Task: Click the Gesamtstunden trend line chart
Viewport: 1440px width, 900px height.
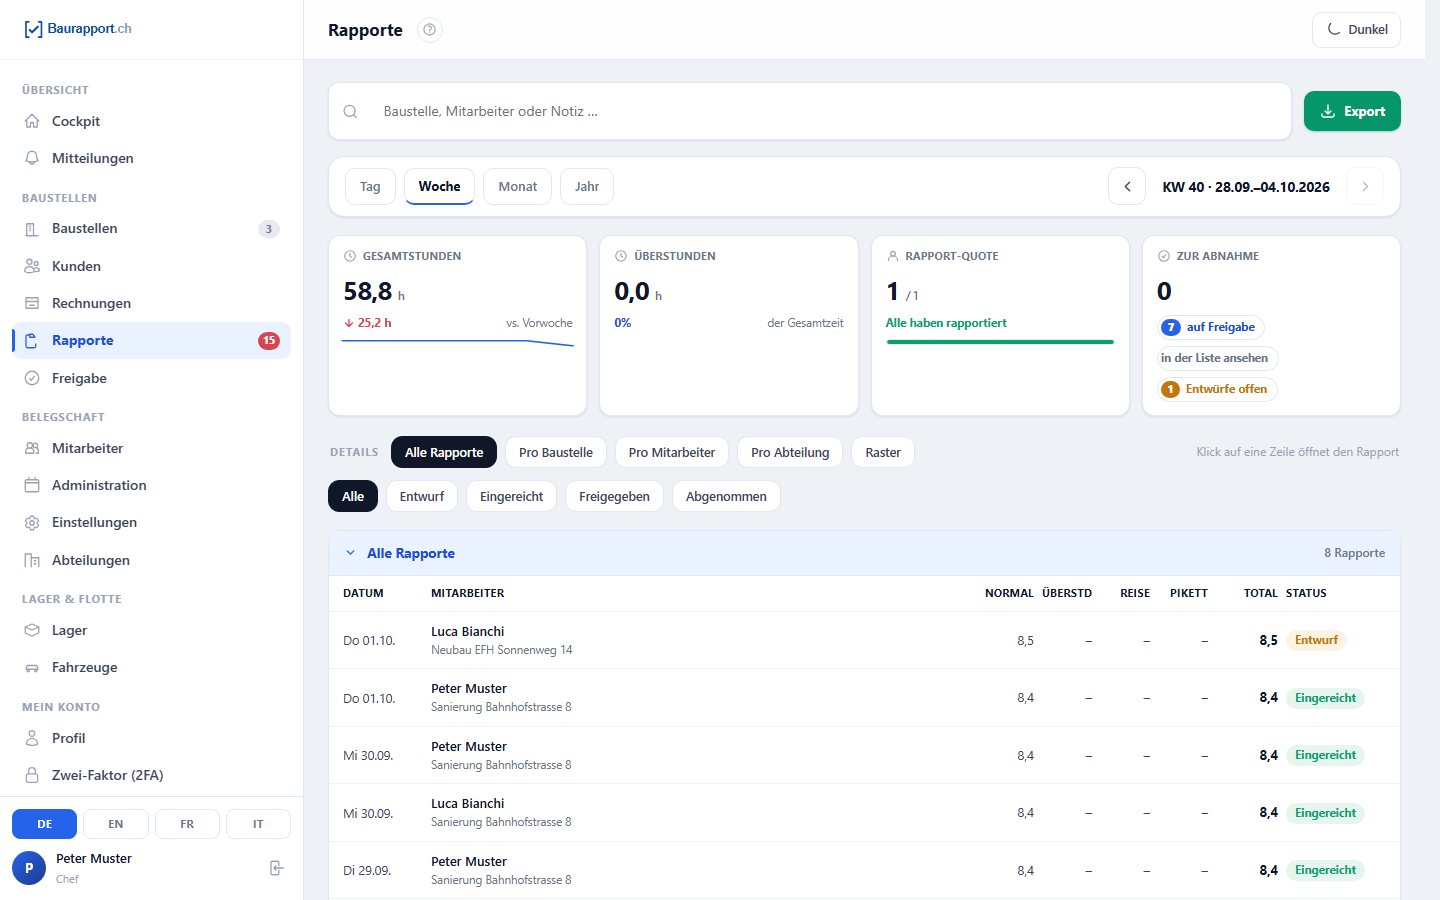Action: pos(457,343)
